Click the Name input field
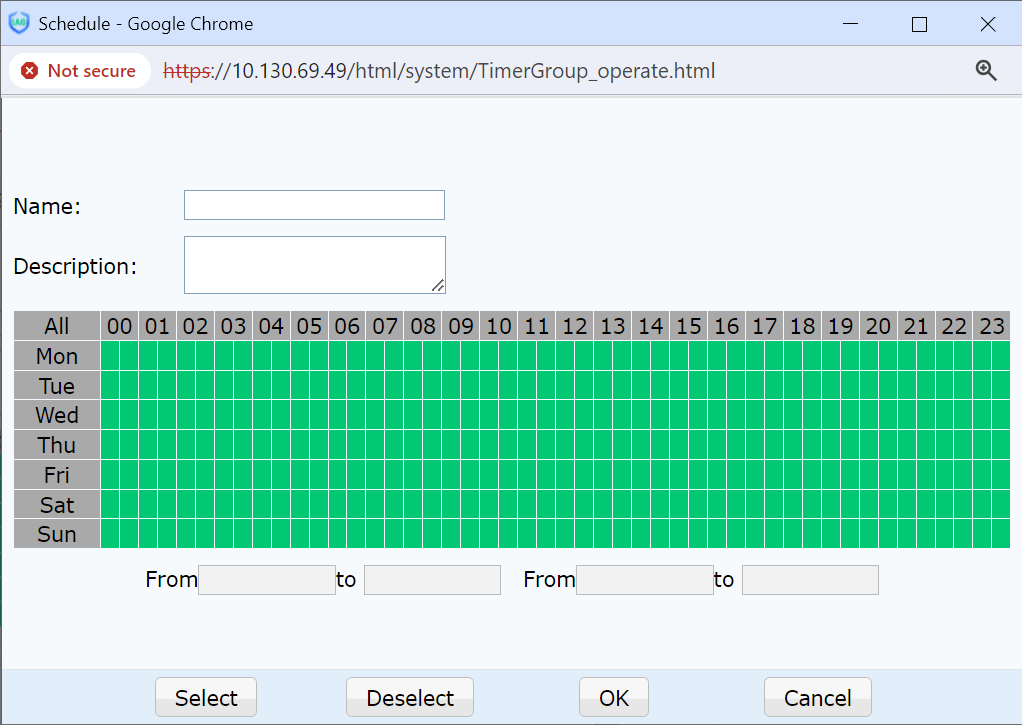The height and width of the screenshot is (725, 1022). click(314, 205)
